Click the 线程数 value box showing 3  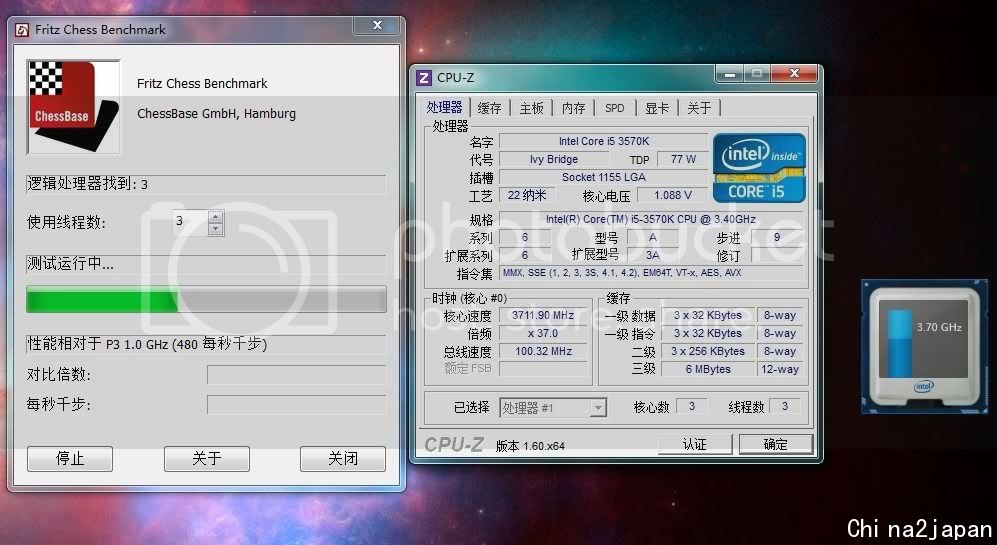pos(785,406)
